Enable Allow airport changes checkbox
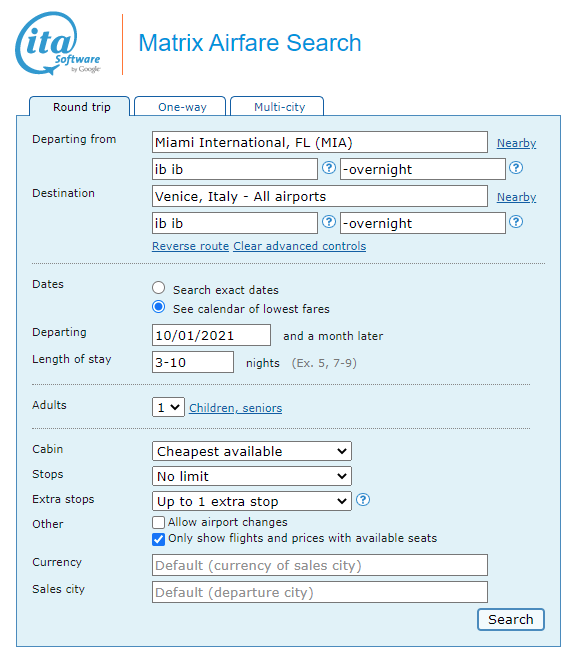 click(159, 522)
